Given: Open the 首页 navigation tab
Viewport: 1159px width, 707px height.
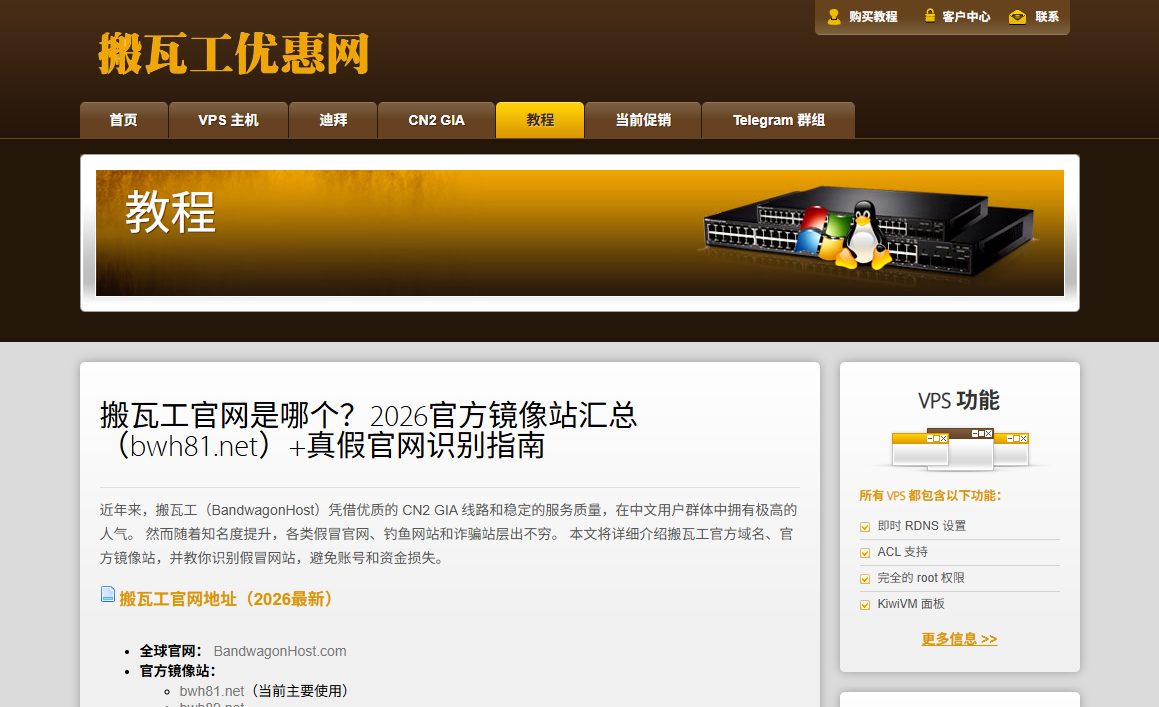Looking at the screenshot, I should pos(123,120).
